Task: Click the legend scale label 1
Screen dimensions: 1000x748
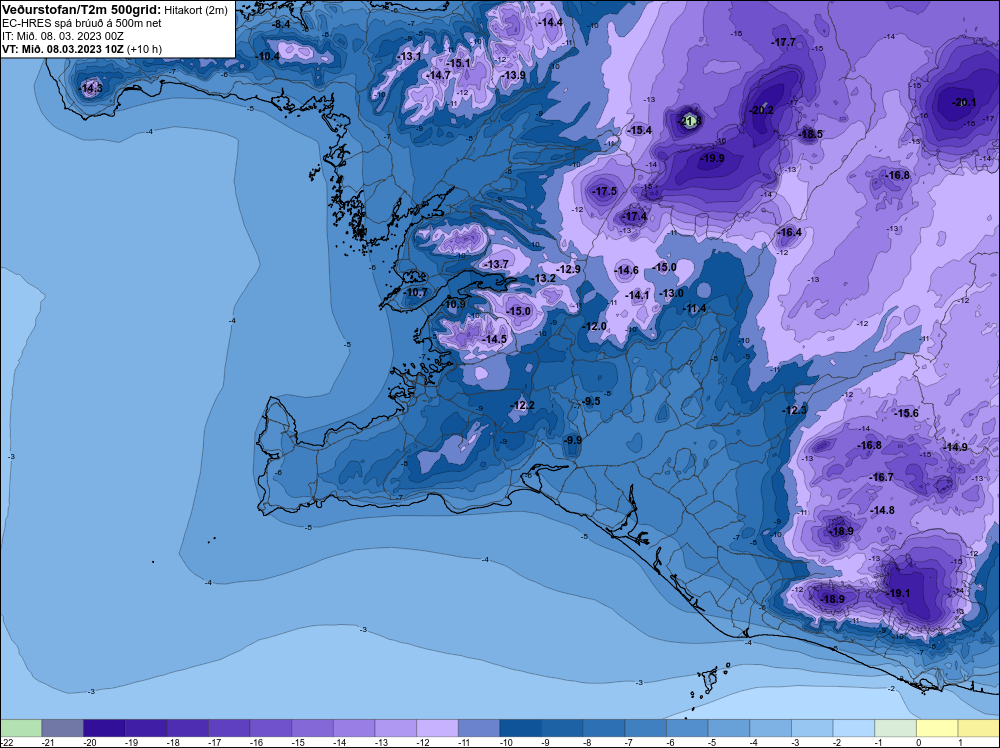Action: 960,742
